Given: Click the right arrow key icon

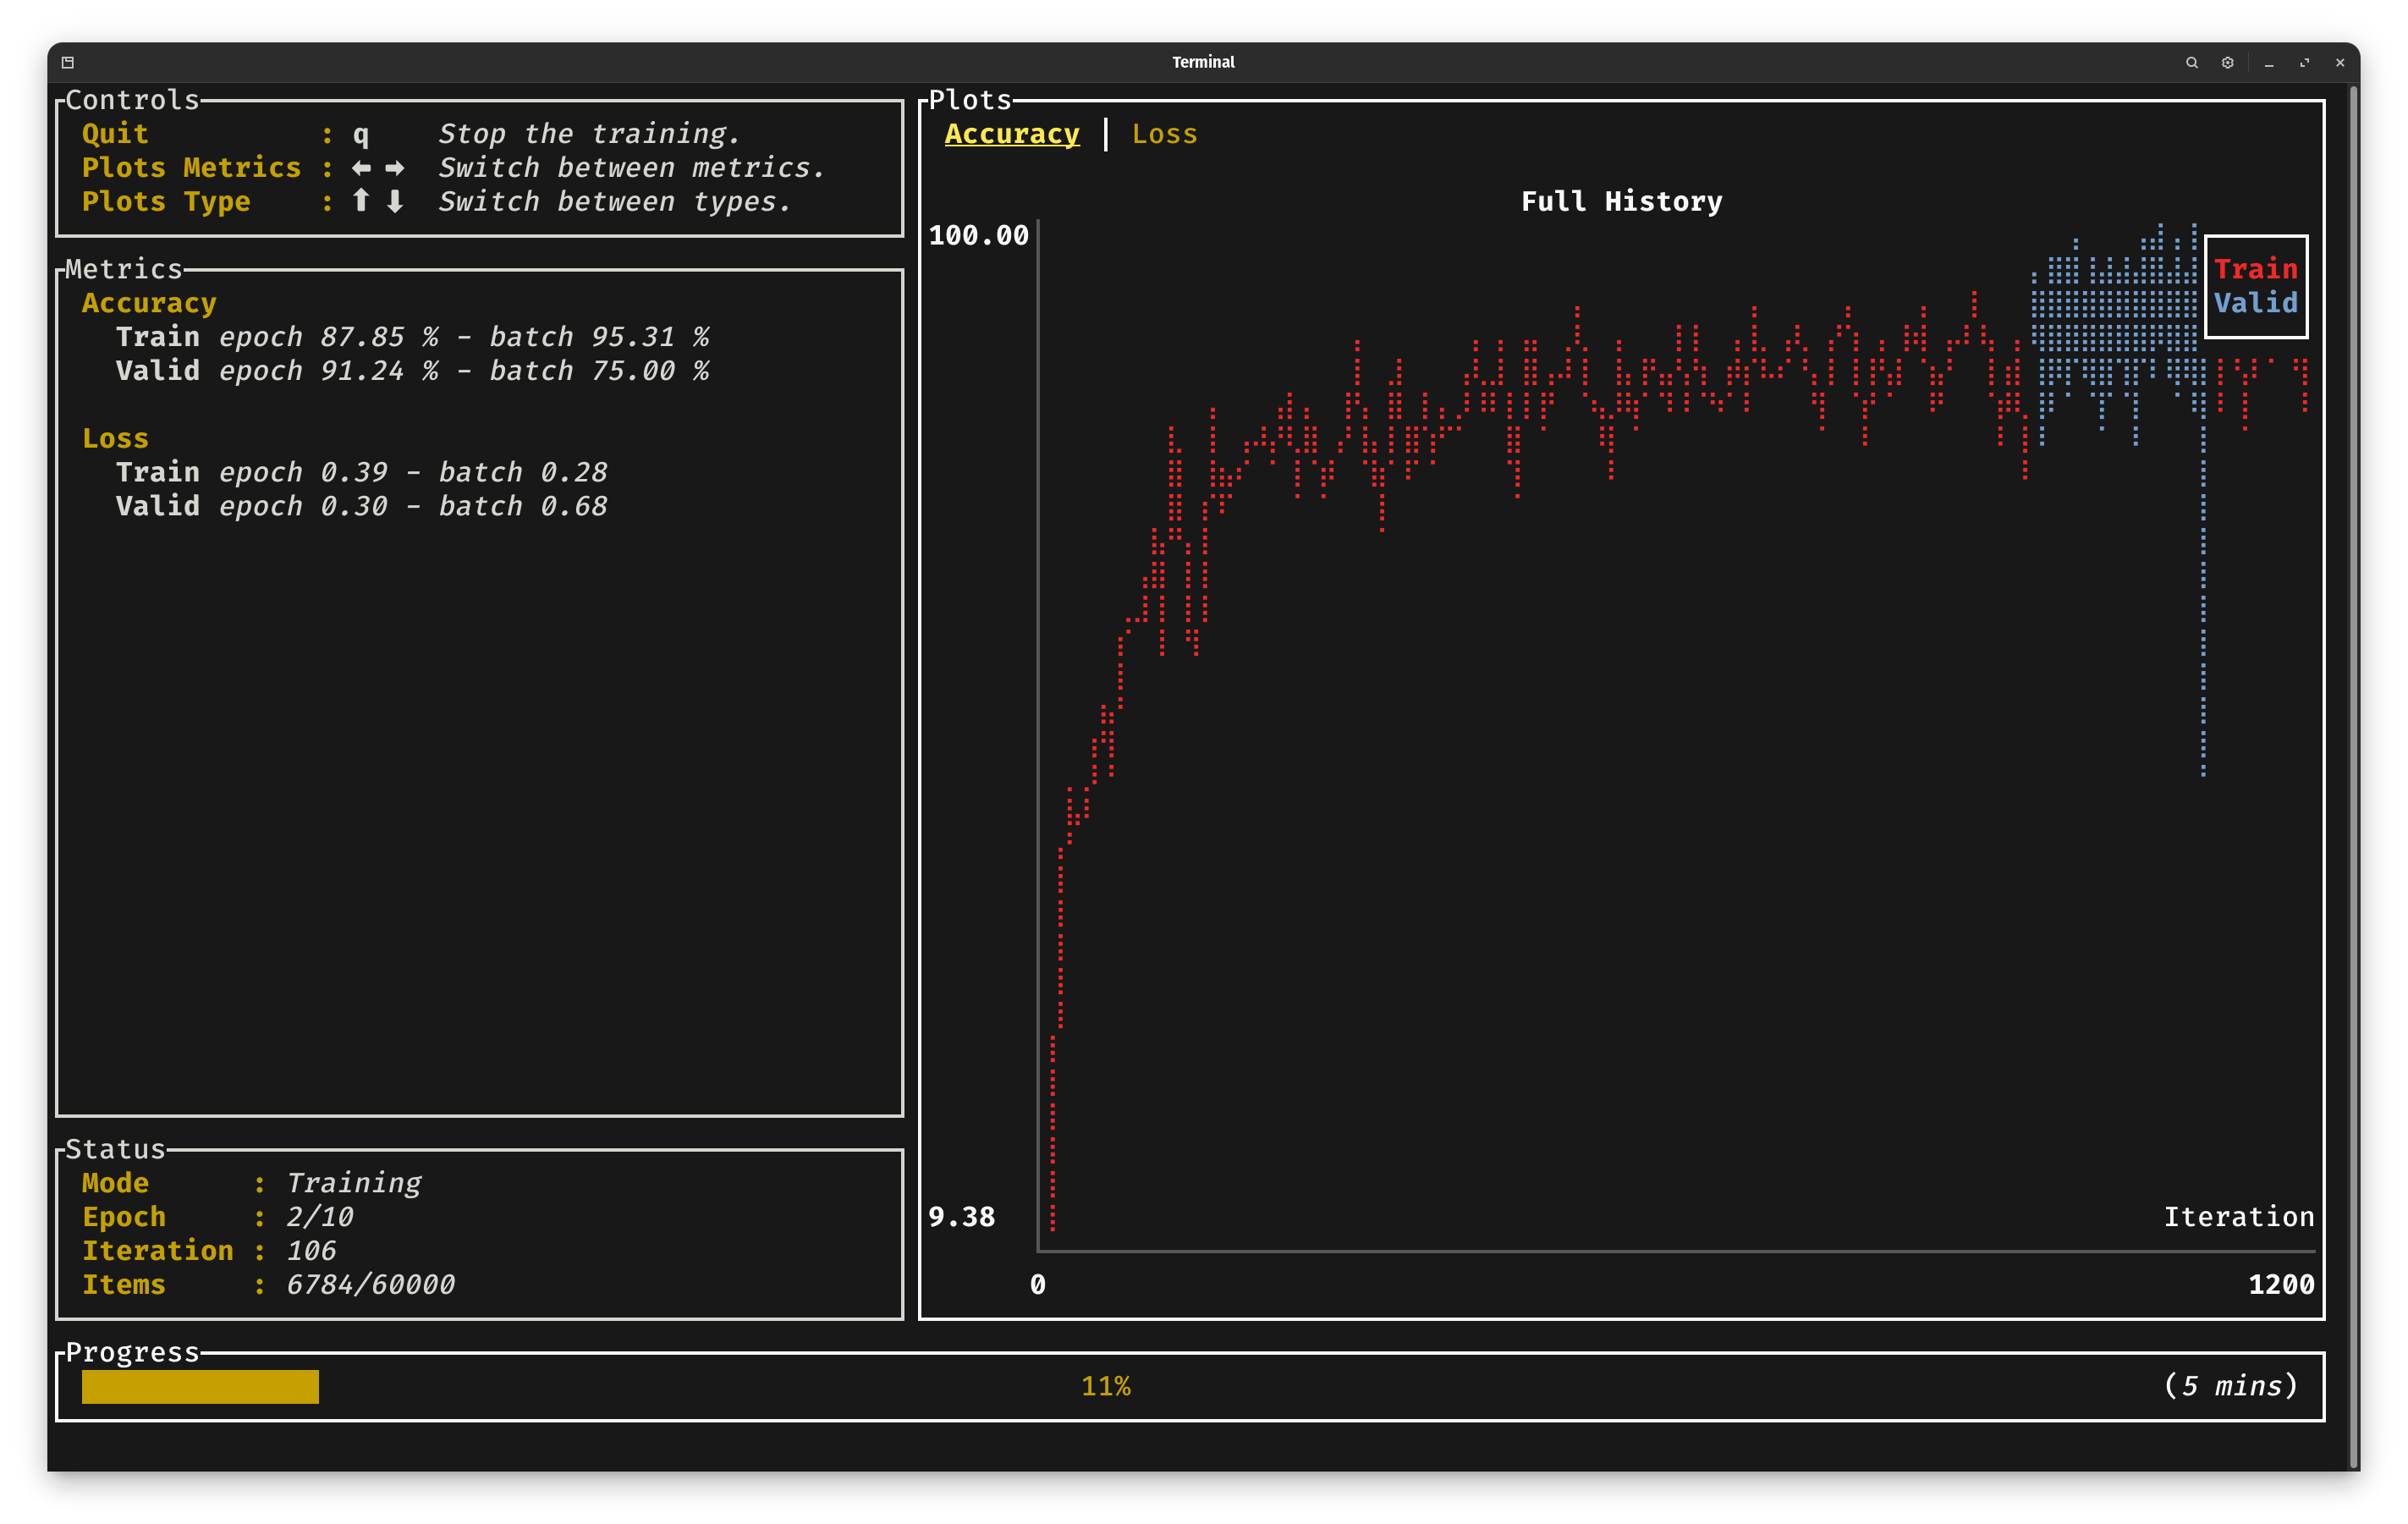Looking at the screenshot, I should pyautogui.click(x=395, y=168).
